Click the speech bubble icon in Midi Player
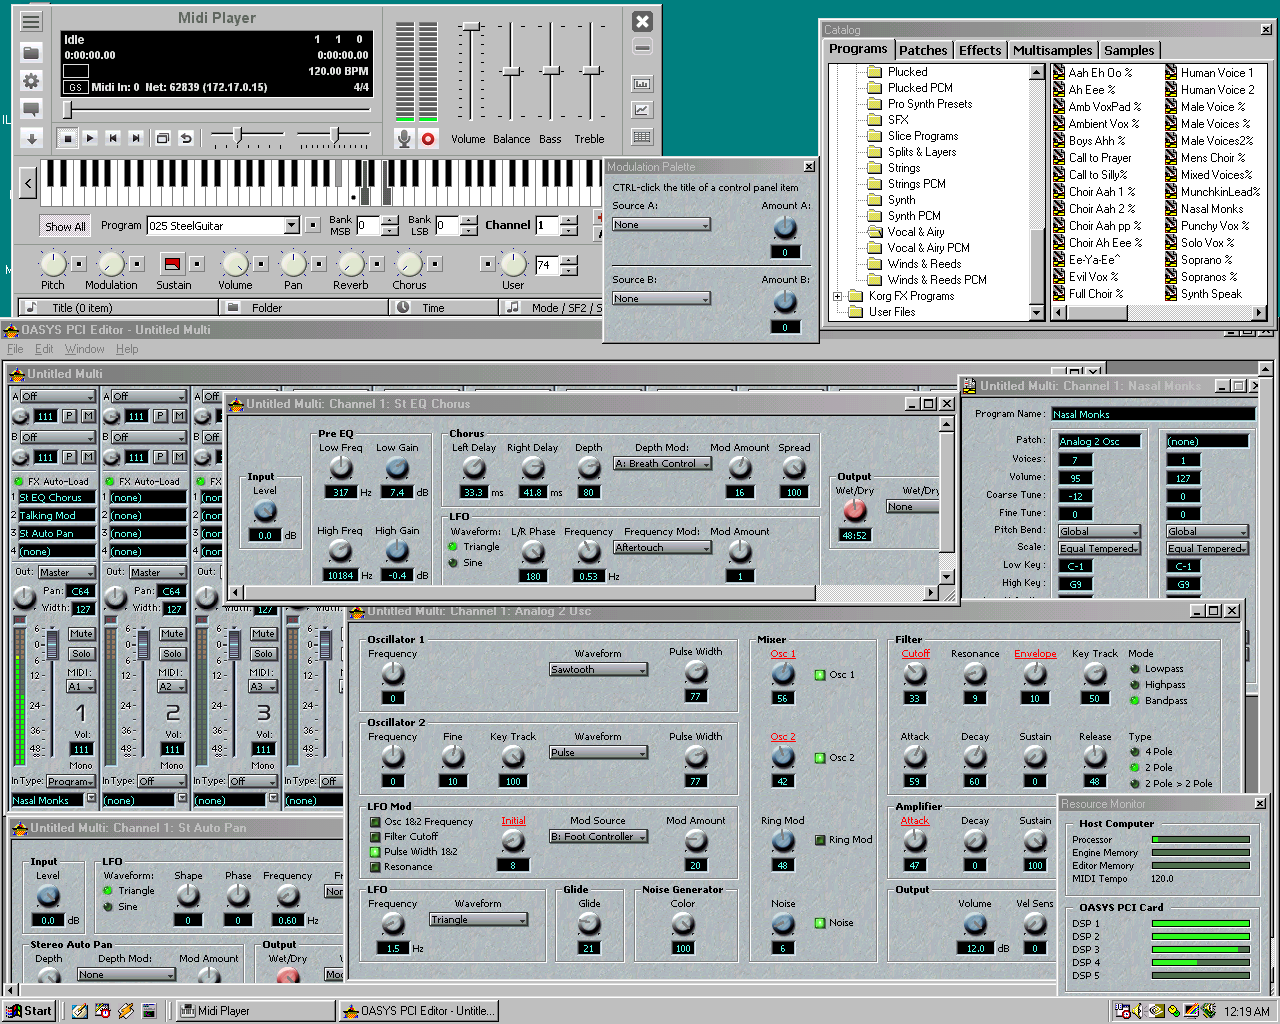Viewport: 1280px width, 1024px height. click(31, 109)
